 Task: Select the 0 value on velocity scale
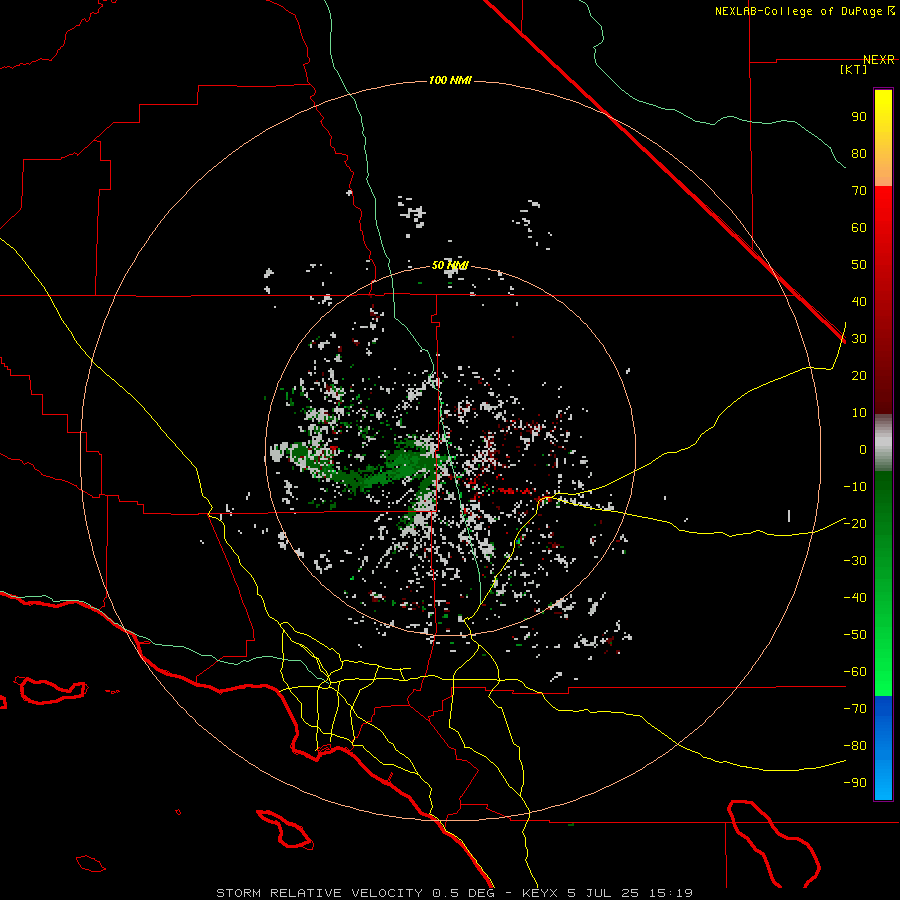[863, 450]
